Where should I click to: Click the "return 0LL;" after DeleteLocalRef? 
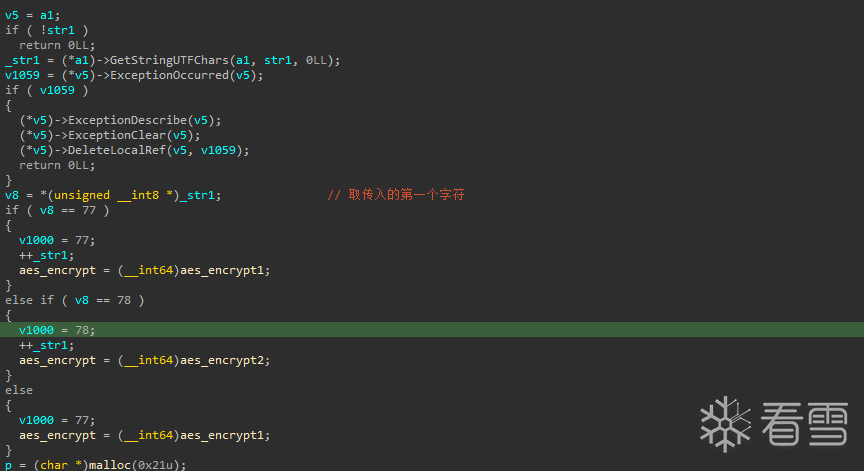click(57, 165)
